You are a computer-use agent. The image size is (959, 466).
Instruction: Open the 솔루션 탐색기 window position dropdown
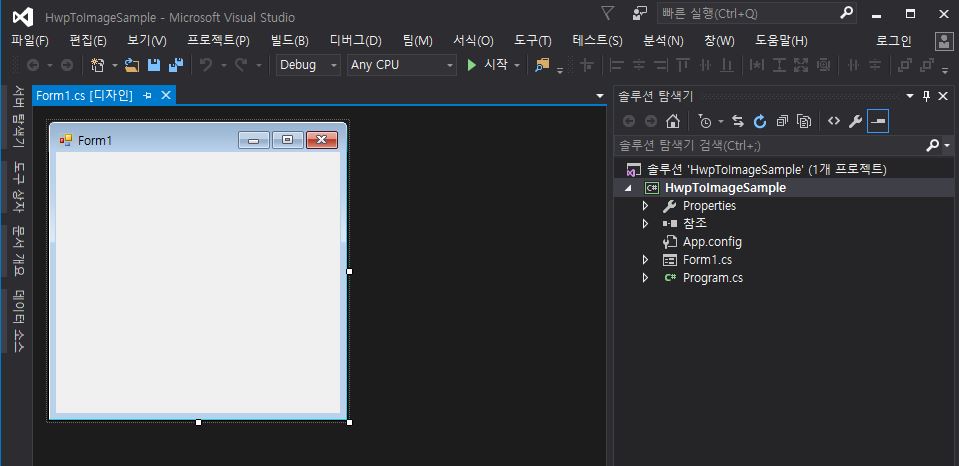pos(909,96)
